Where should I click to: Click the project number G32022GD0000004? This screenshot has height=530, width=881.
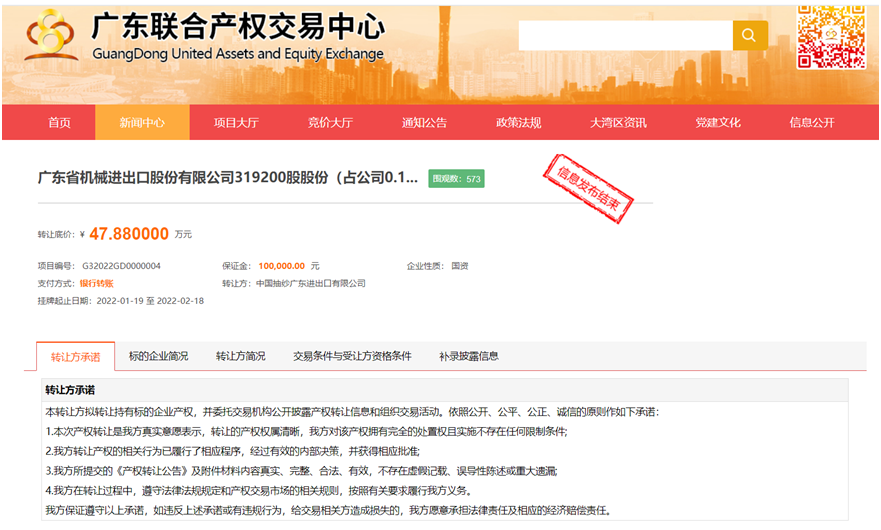click(x=121, y=266)
